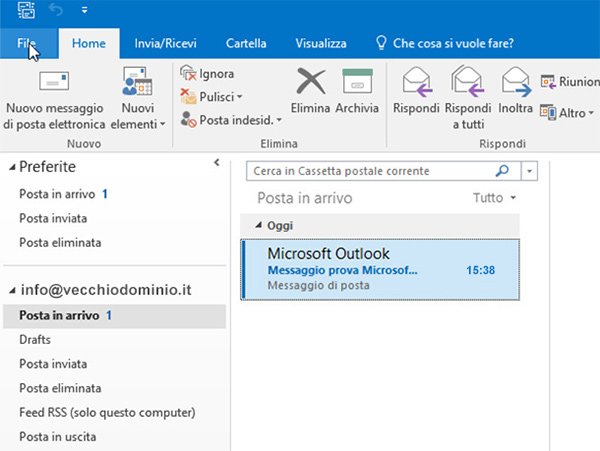This screenshot has width=600, height=451.
Task: Create a Nuovo messaggio di posta elettronica
Action: coord(54,100)
